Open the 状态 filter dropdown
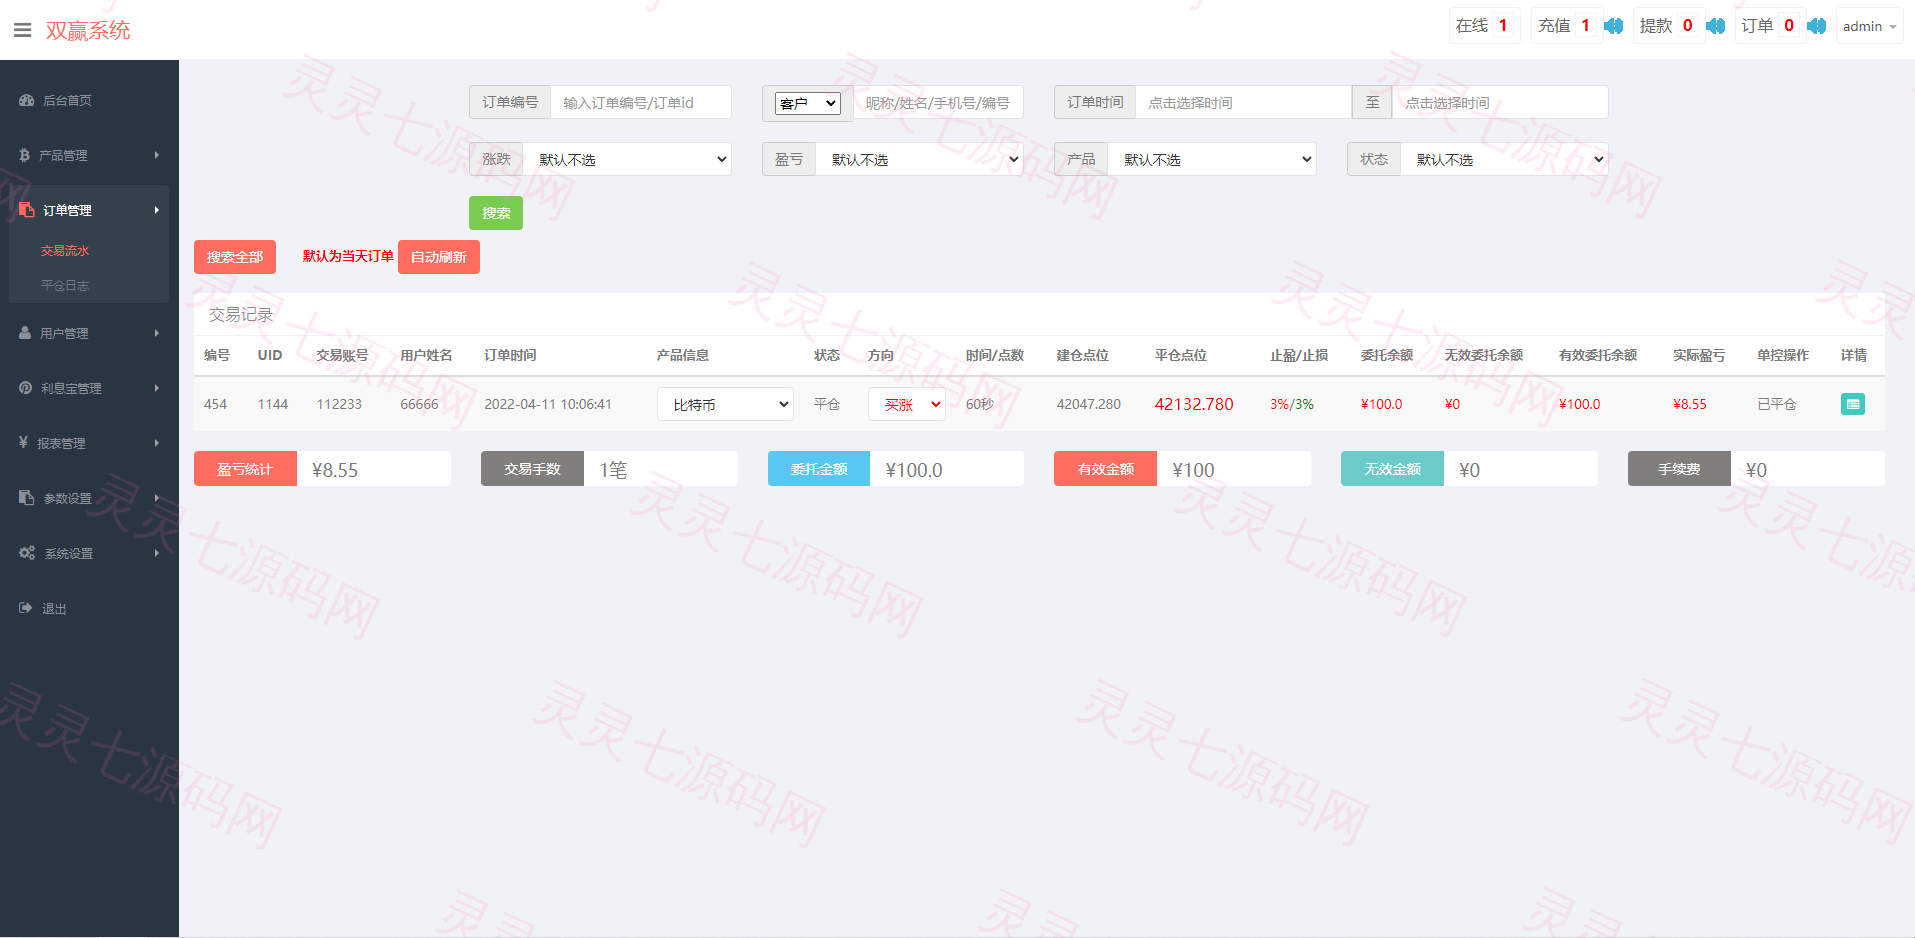 pyautogui.click(x=1504, y=159)
